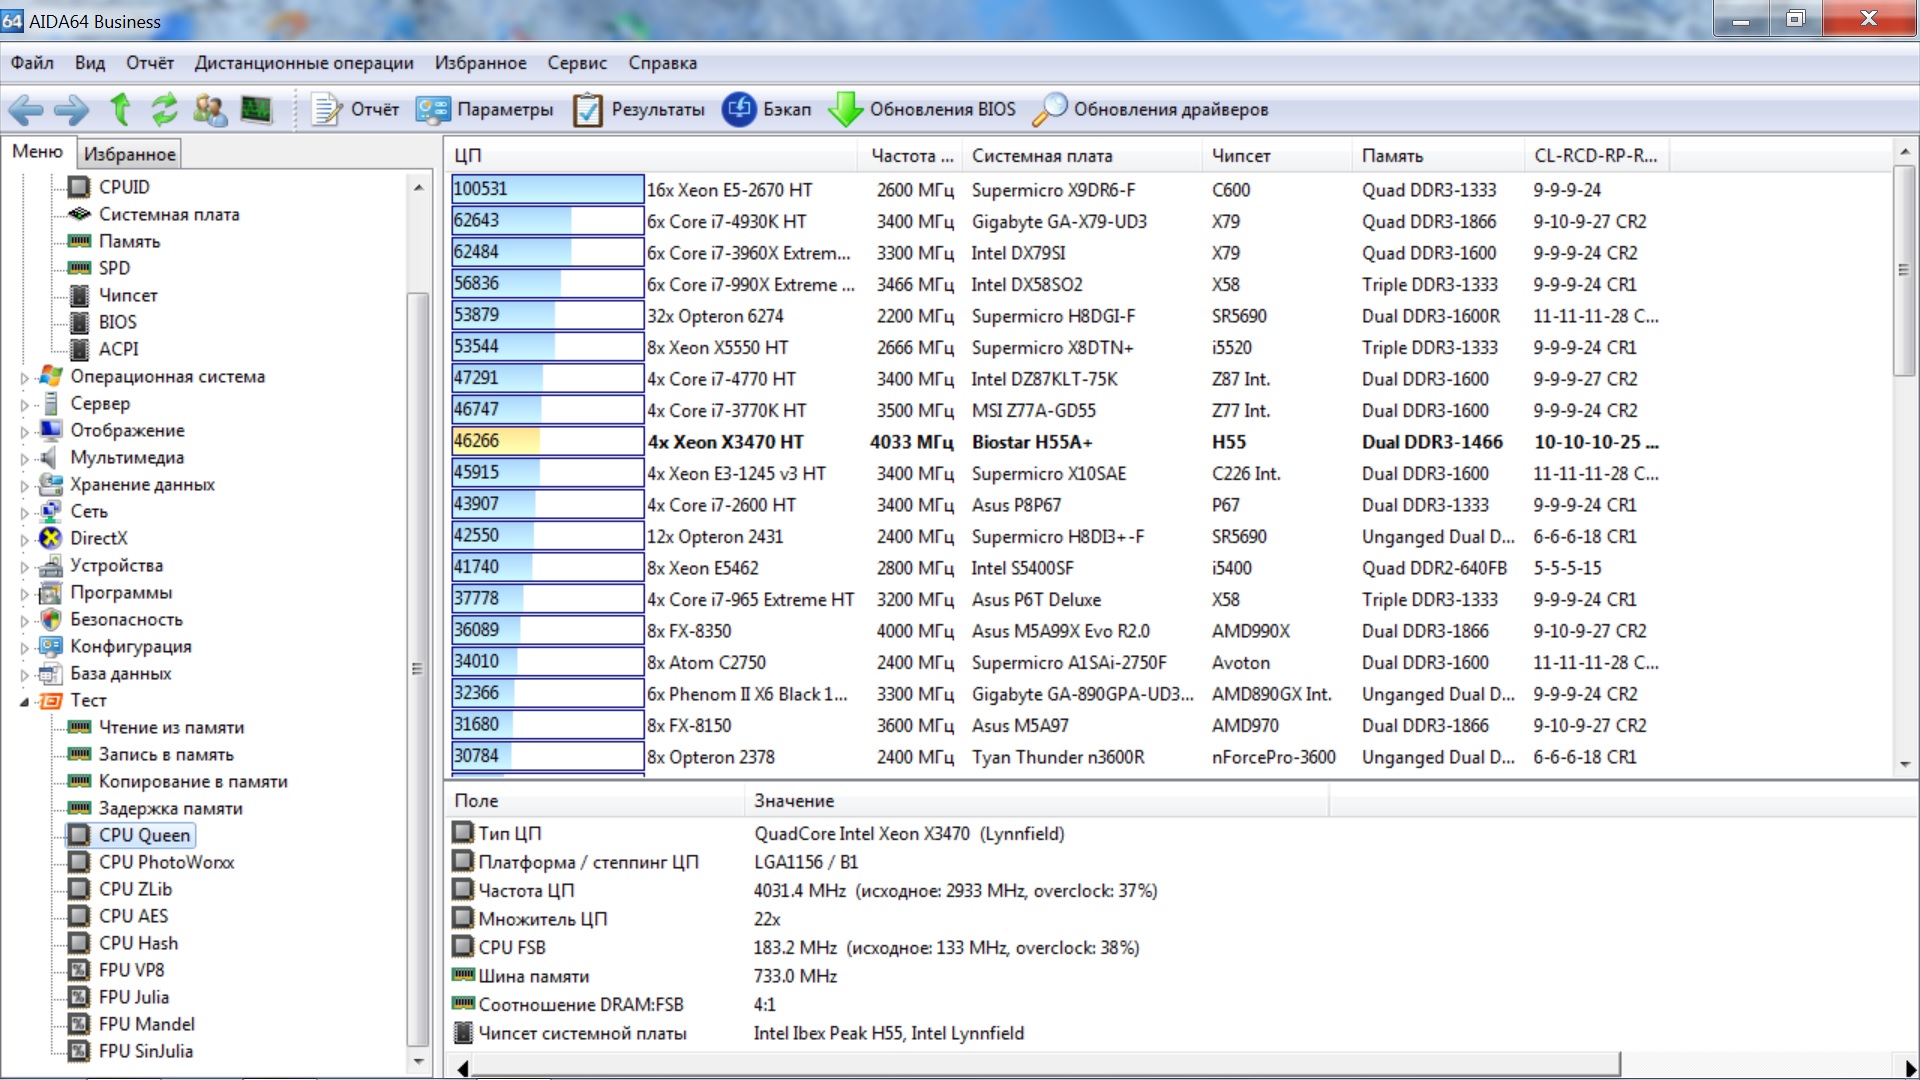Click the Результаты toolbar button
Image resolution: width=1920 pixels, height=1080 pixels.
tap(639, 109)
